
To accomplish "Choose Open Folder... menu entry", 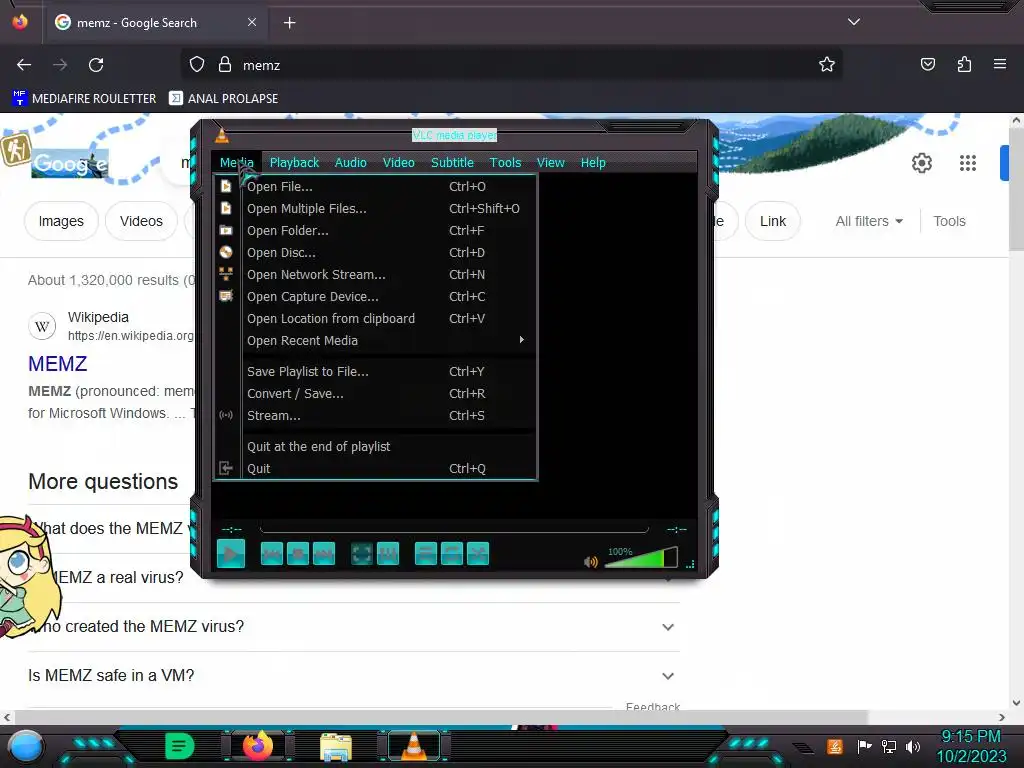I will click(375, 231).
